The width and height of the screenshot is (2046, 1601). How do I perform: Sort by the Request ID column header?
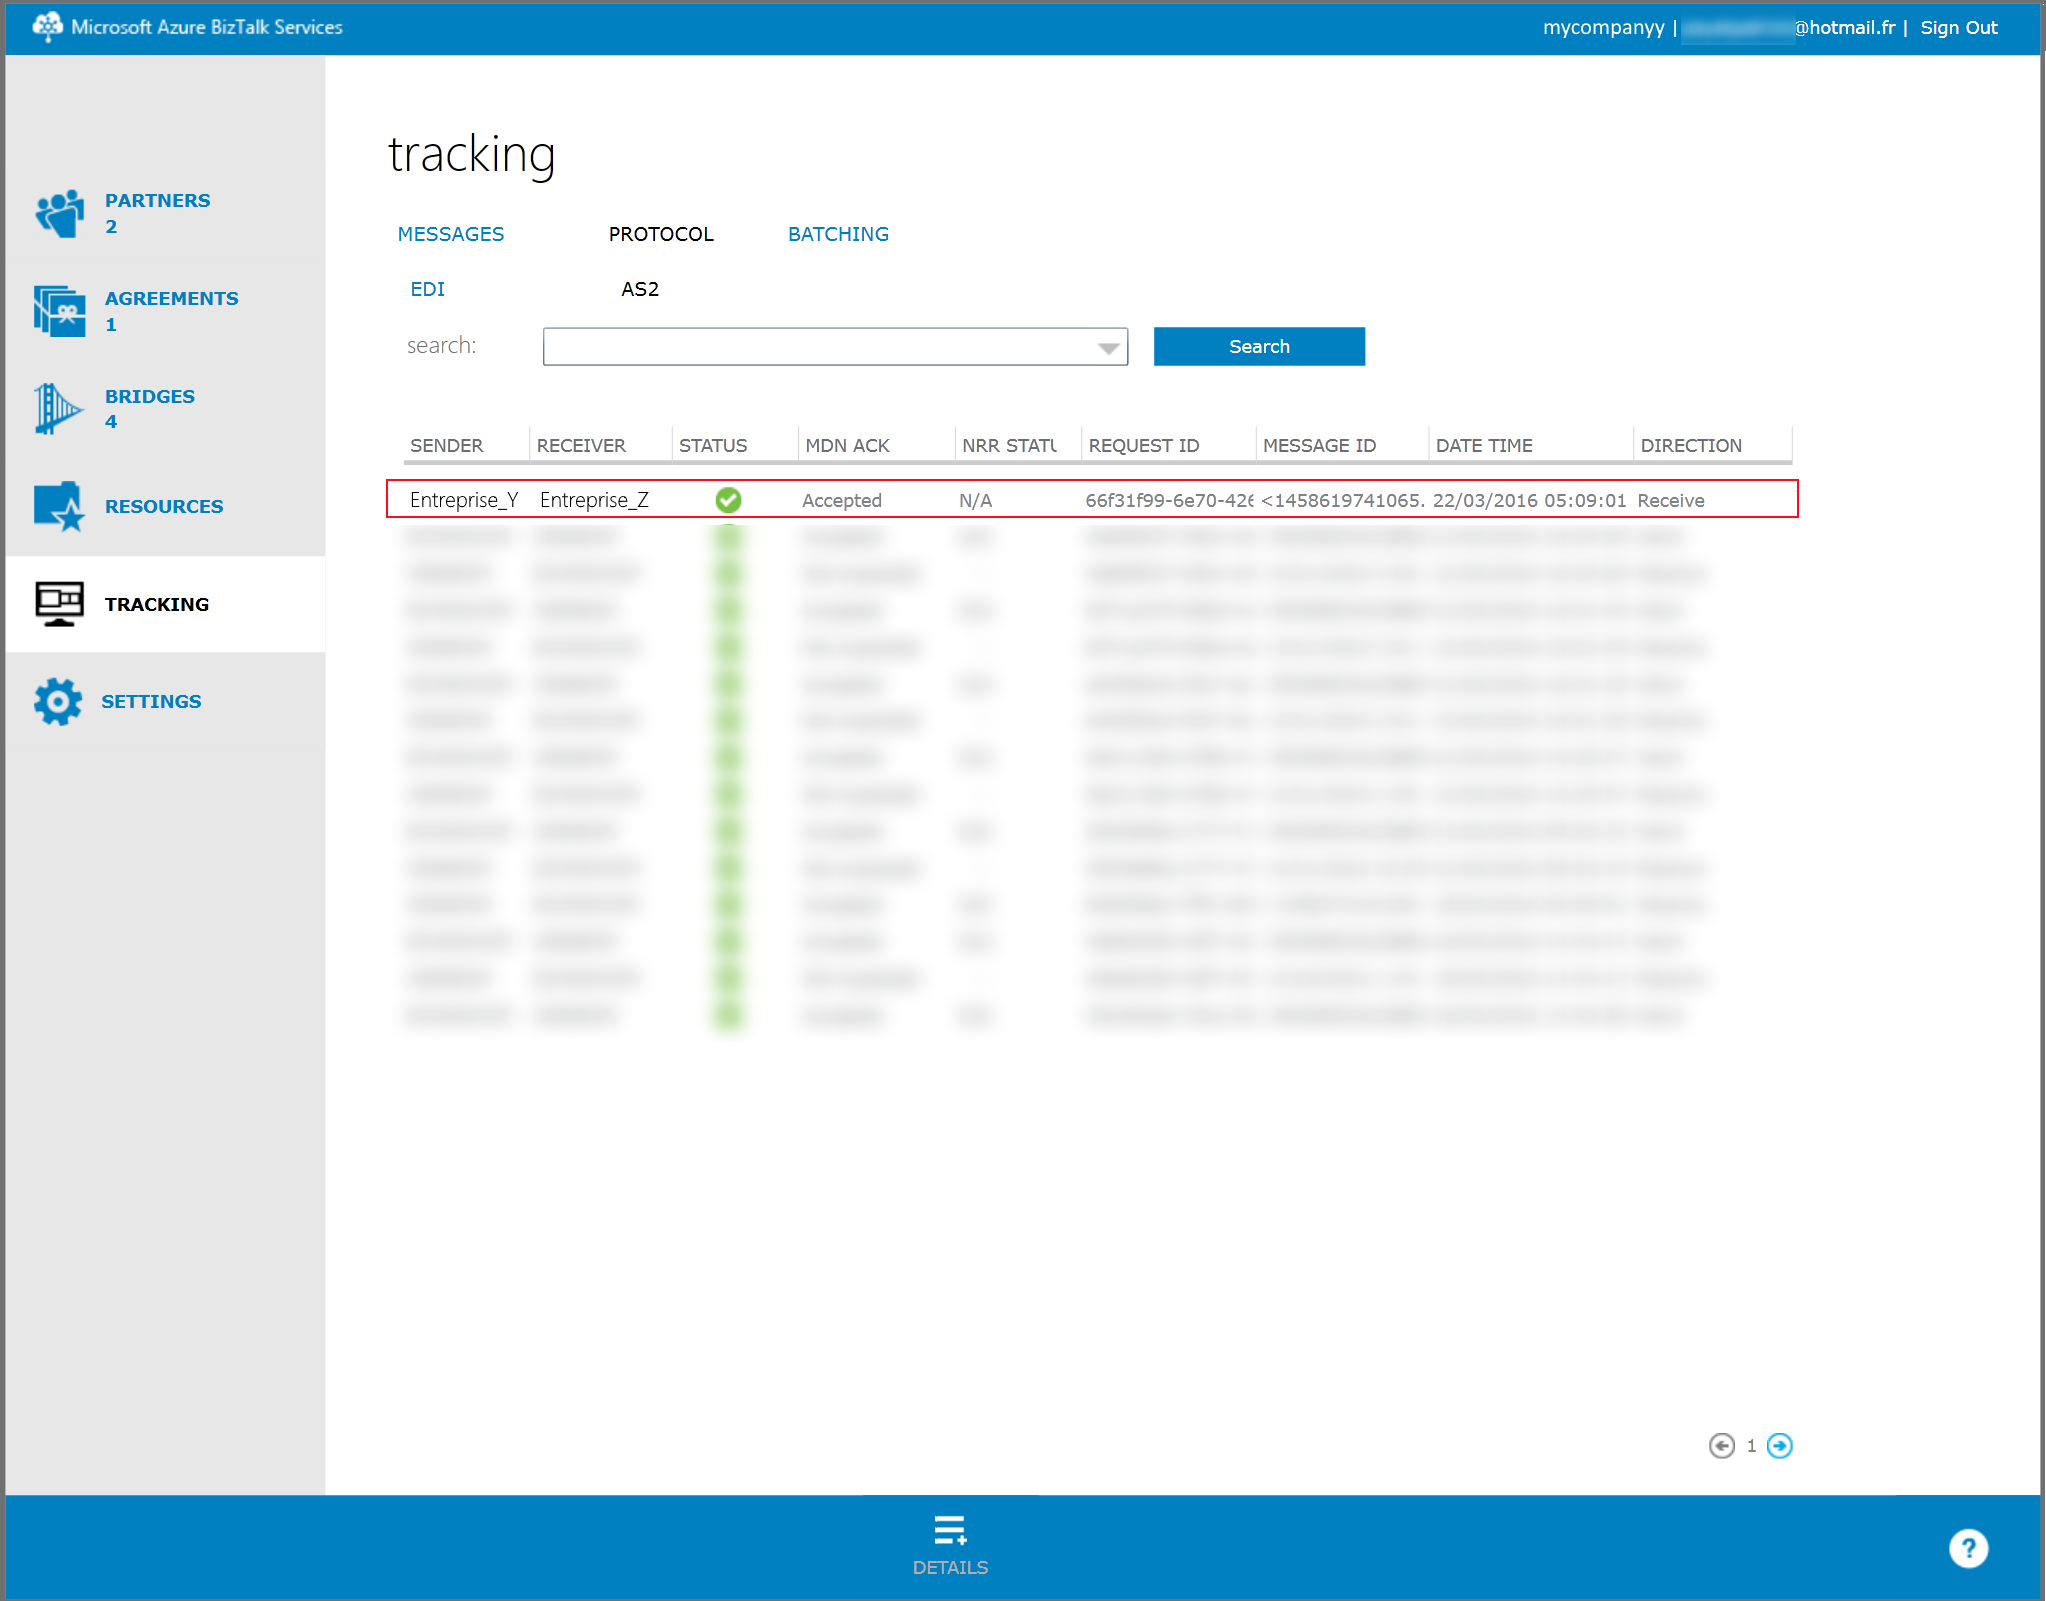pyautogui.click(x=1144, y=445)
